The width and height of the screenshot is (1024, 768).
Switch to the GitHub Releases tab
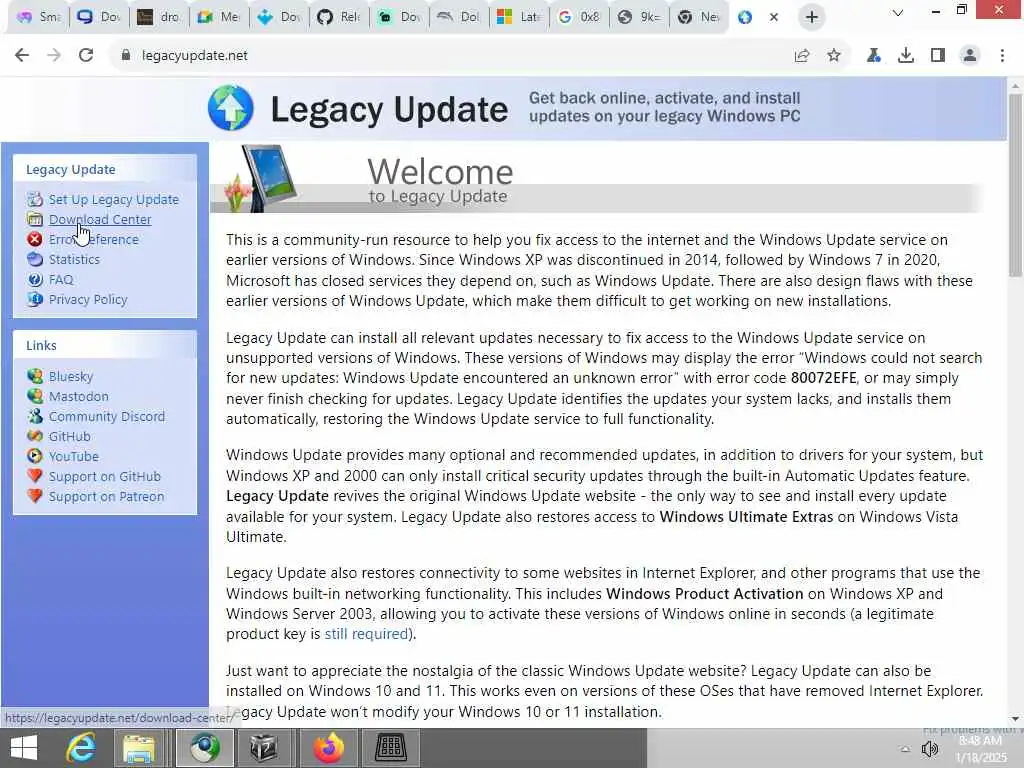tap(339, 17)
